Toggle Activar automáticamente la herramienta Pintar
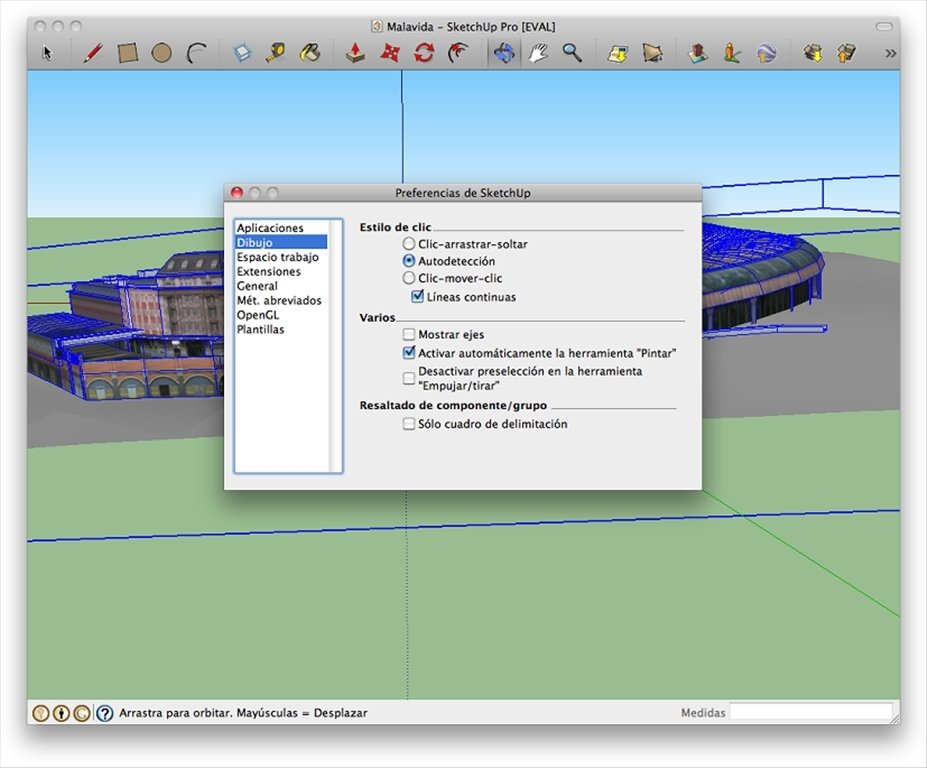This screenshot has width=927, height=768. click(409, 353)
